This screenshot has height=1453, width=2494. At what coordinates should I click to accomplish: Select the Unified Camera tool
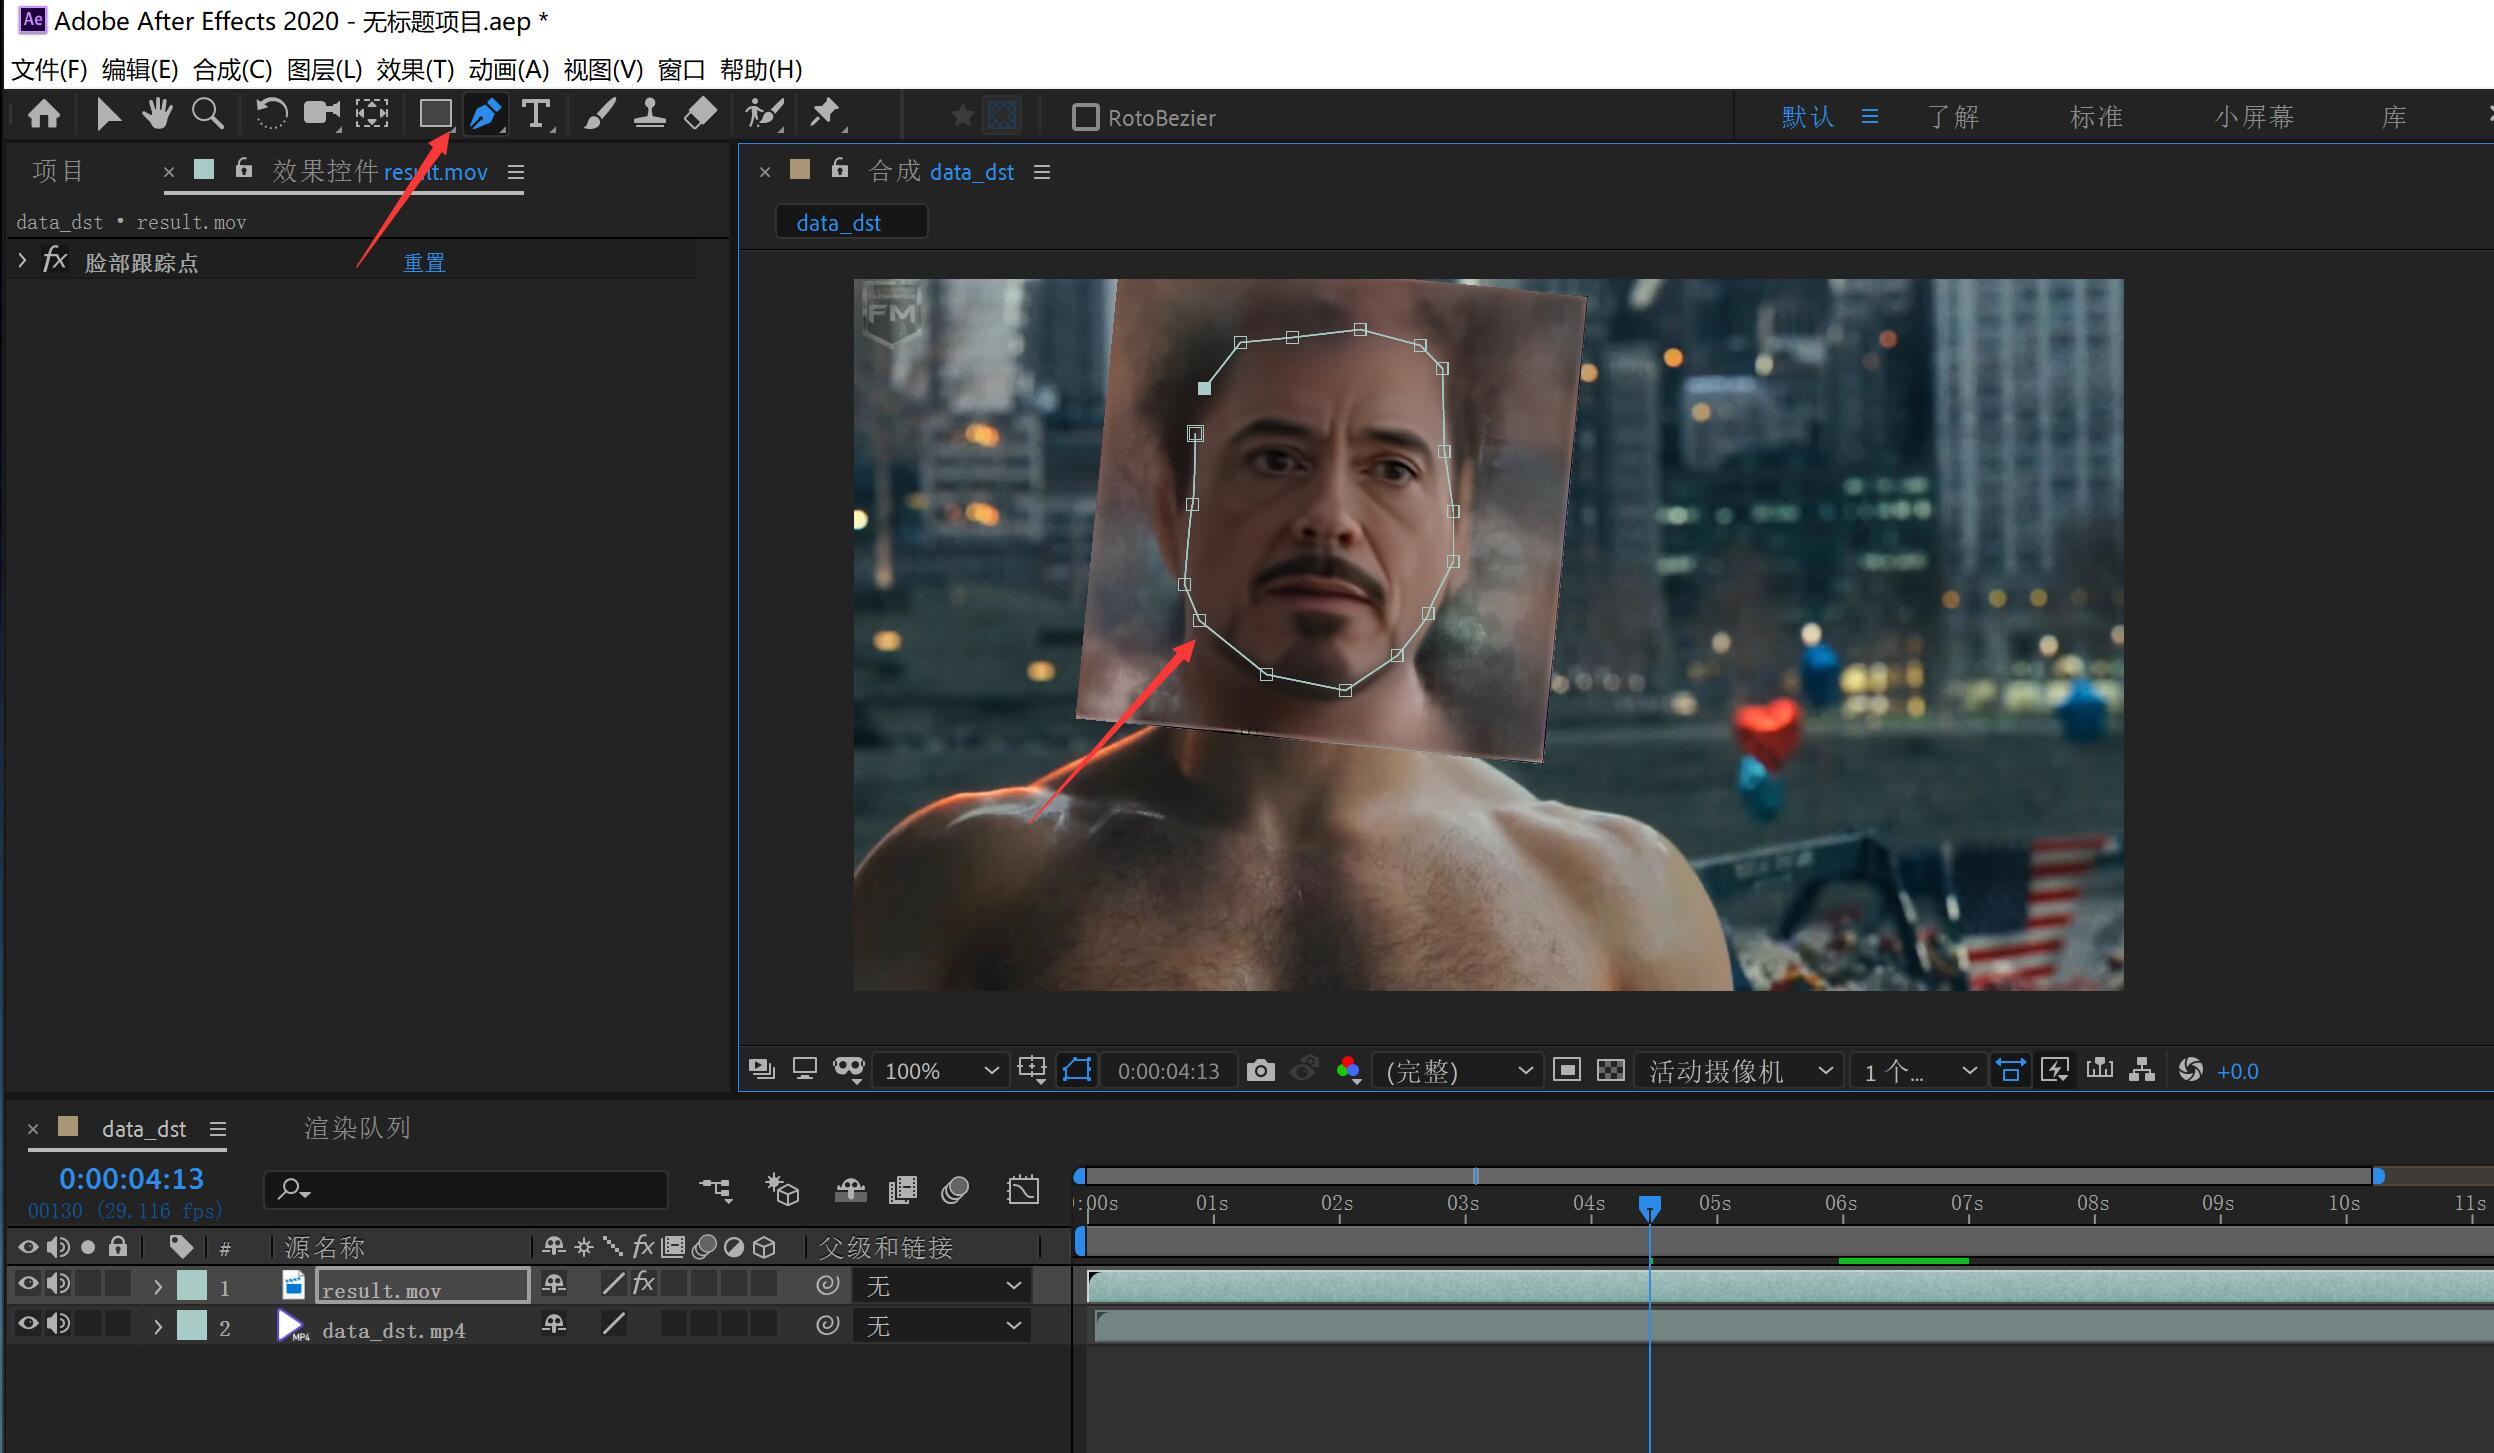tap(322, 115)
